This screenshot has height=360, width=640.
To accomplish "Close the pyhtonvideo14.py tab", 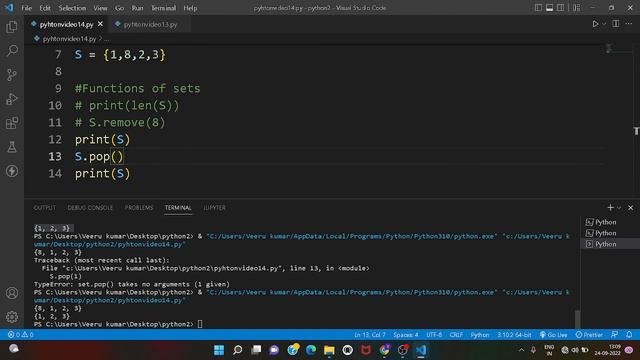I will click(x=100, y=24).
